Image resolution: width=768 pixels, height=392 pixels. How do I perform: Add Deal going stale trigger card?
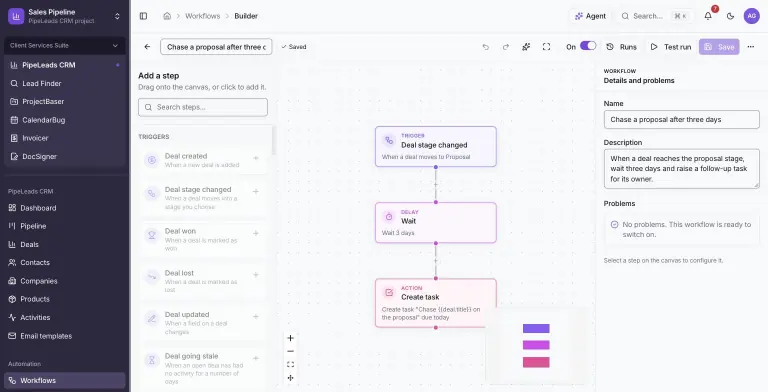click(203, 369)
